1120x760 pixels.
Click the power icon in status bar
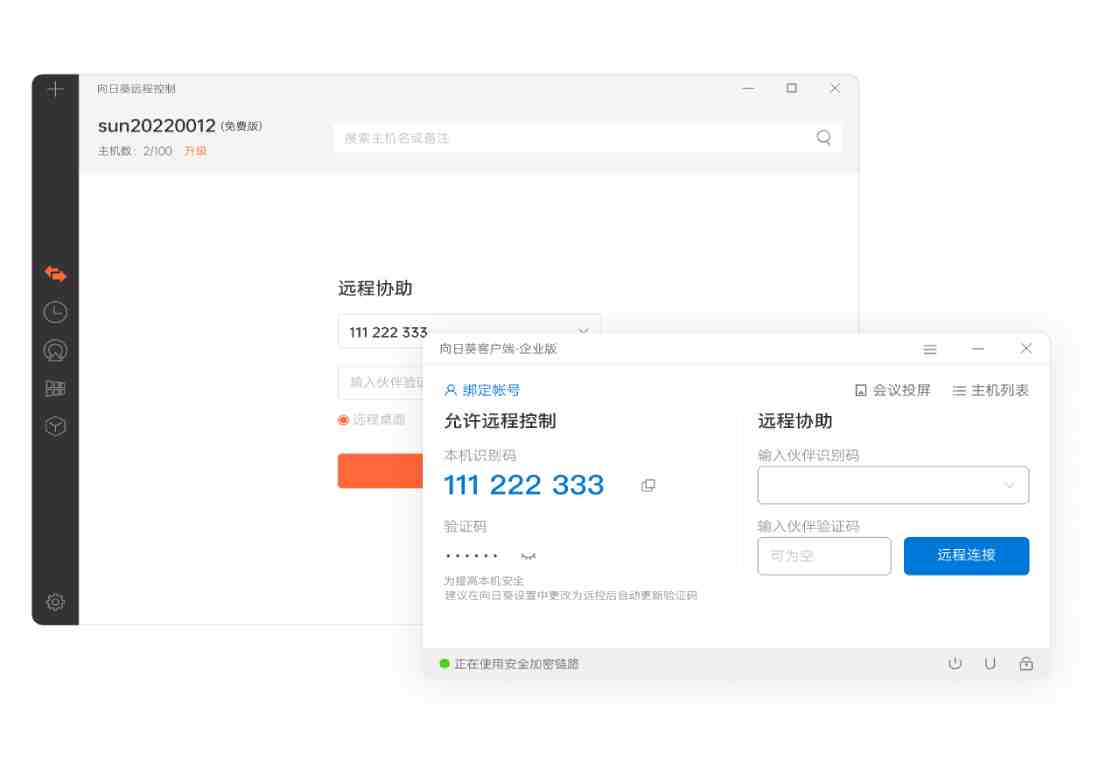click(954, 663)
